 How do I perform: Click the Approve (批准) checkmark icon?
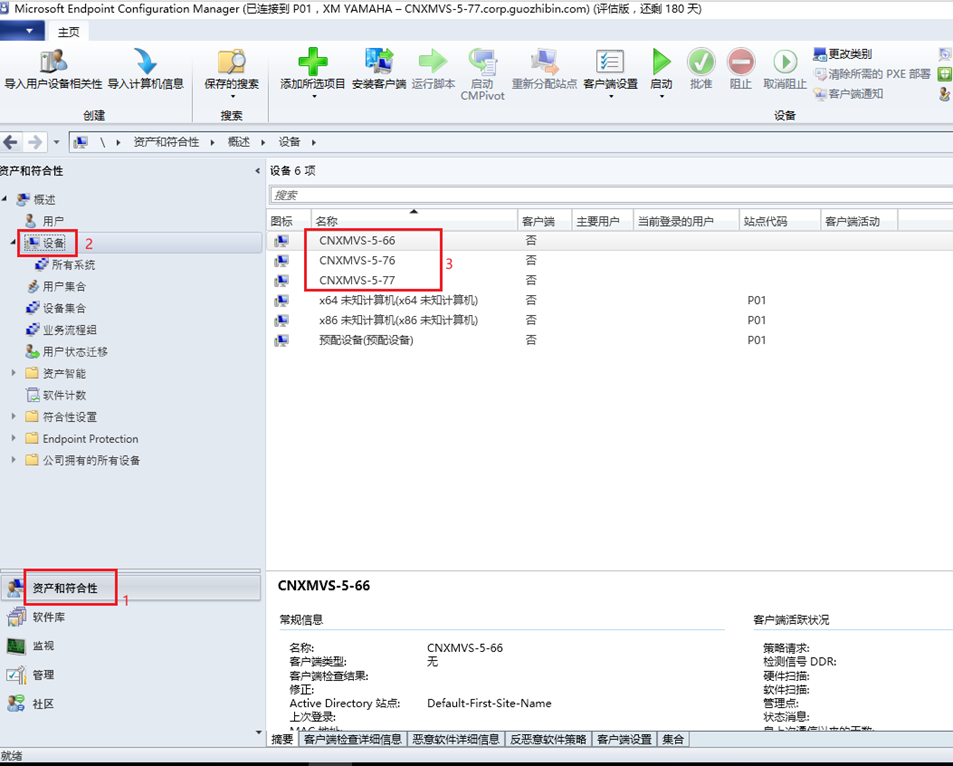[701, 61]
